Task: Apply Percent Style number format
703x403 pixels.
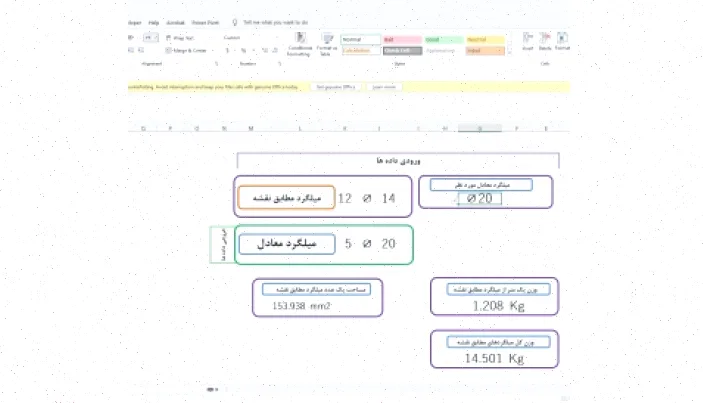Action: 241,50
